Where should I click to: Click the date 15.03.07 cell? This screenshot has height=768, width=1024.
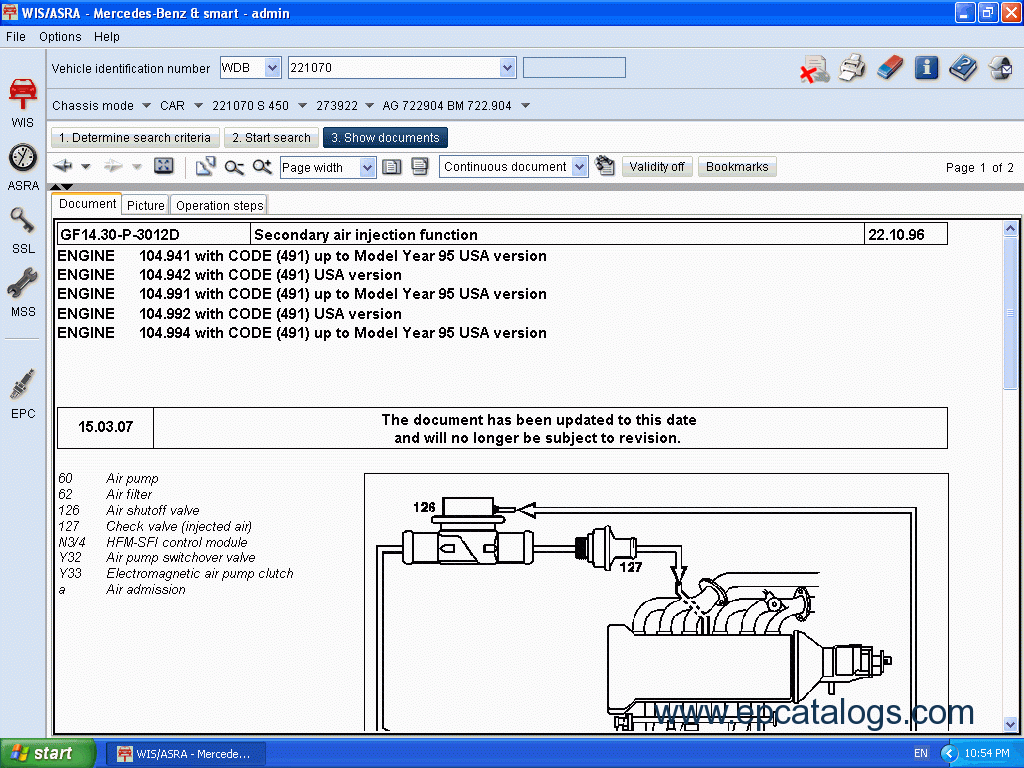click(x=105, y=427)
